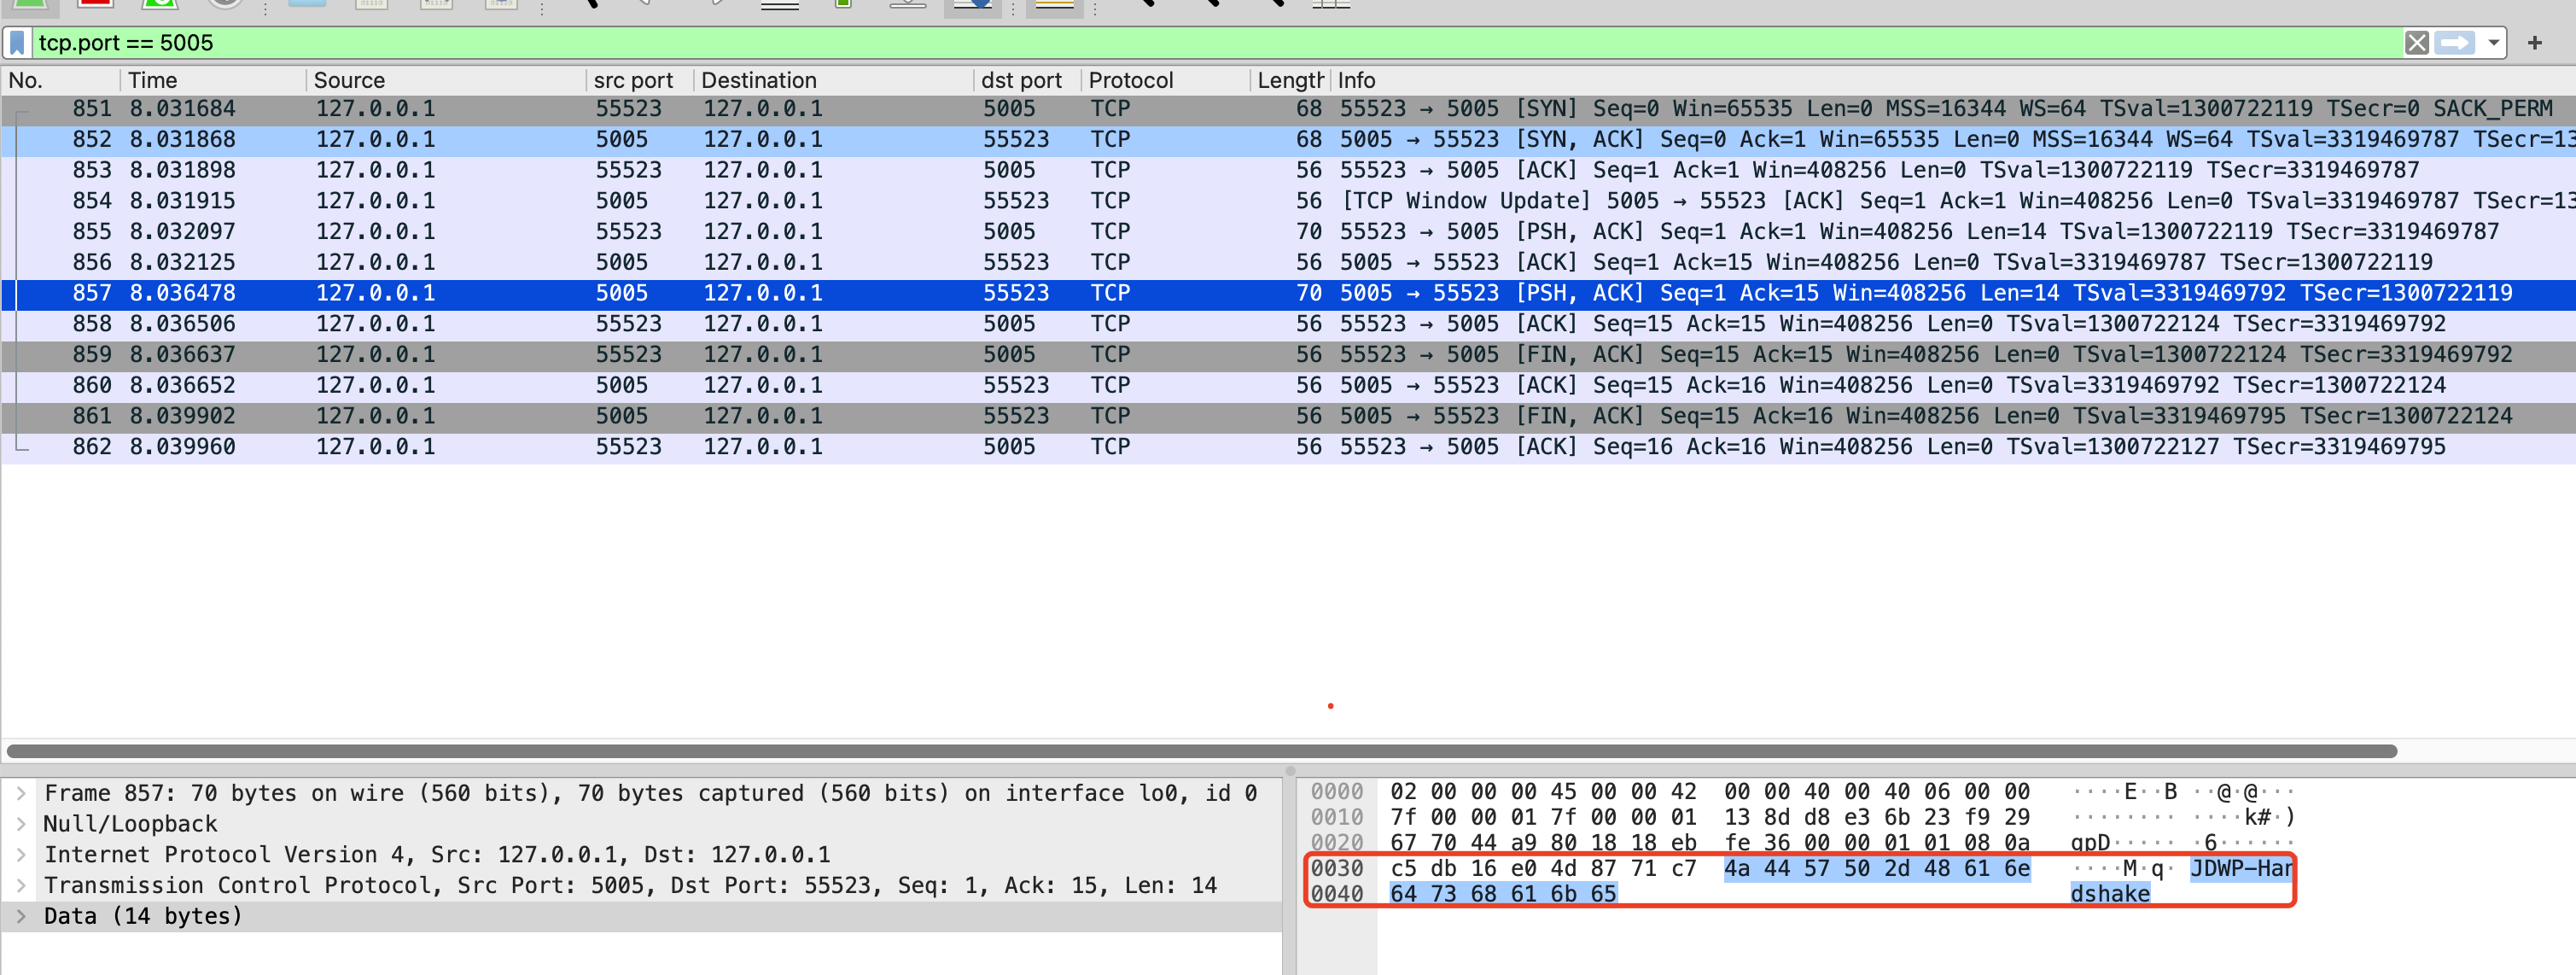Click the src port column header
This screenshot has height=975, width=2576.
click(632, 80)
